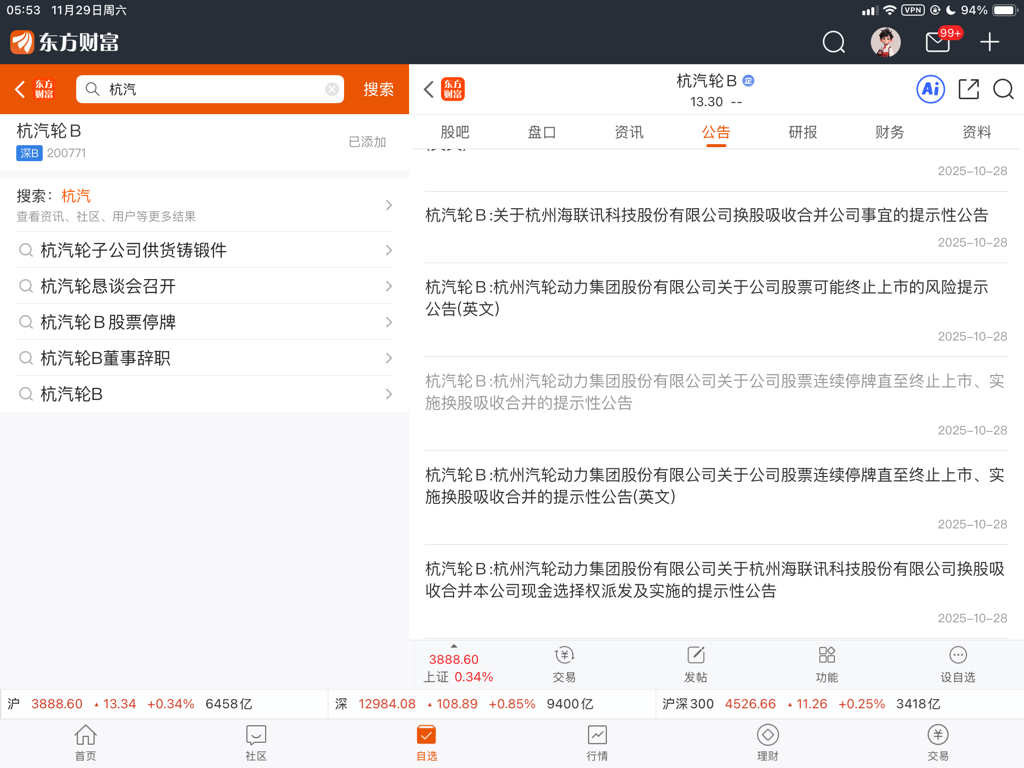This screenshot has height=768, width=1024.
Task: Select suggestion 杭汽轮子公司供货铸锻件
Action: [x=204, y=250]
